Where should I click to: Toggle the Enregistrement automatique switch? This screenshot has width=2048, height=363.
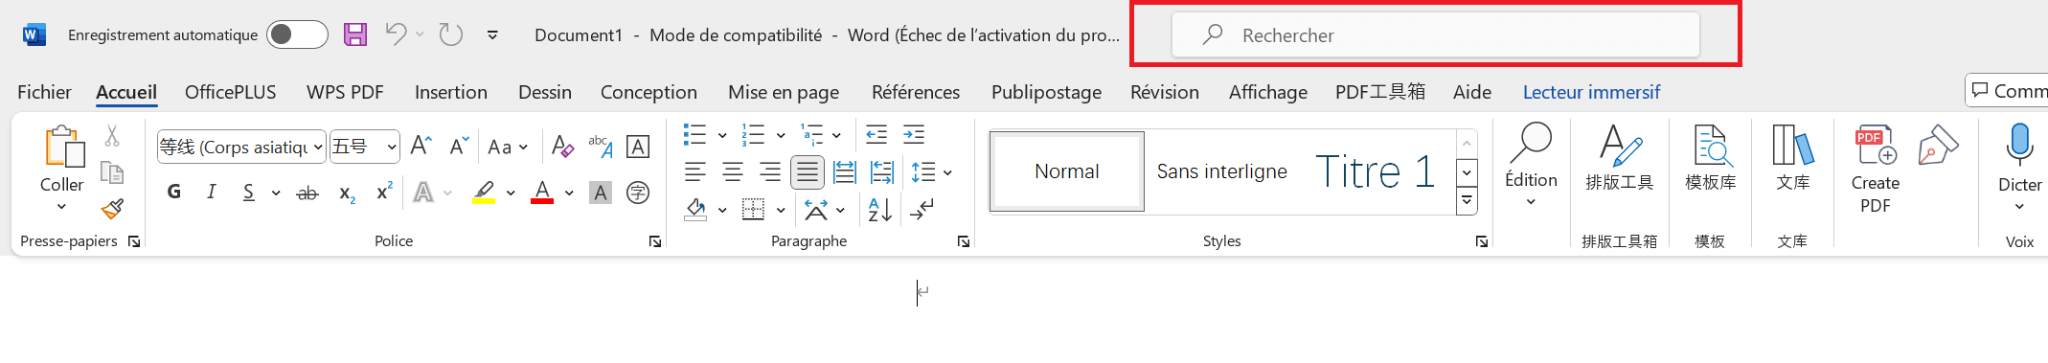coord(297,35)
